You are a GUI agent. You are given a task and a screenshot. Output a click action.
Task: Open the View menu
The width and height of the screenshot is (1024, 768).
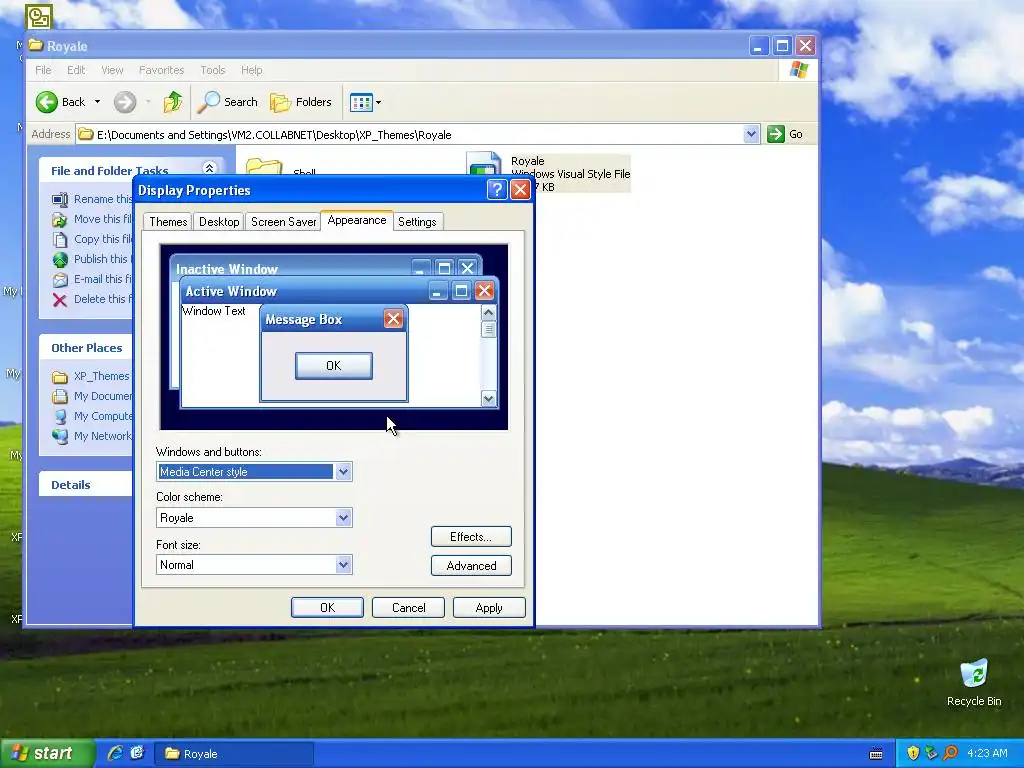(112, 70)
